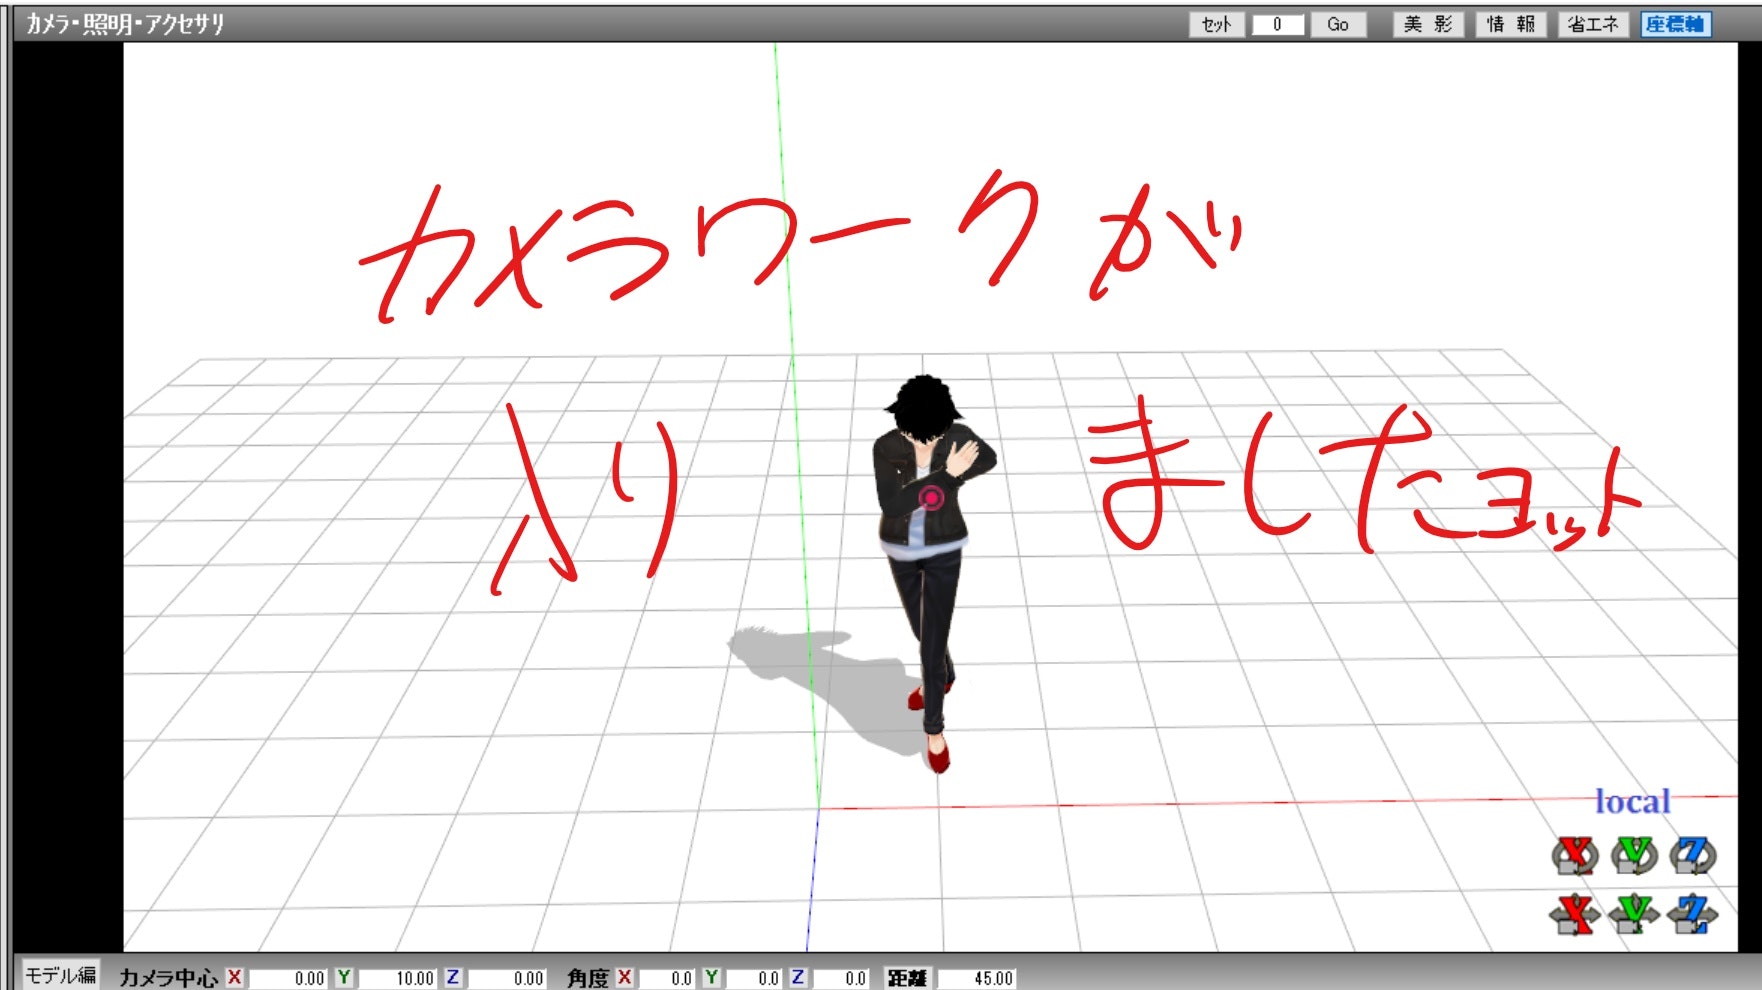Image resolution: width=1762 pixels, height=990 pixels.
Task: Switch to モデル編 model edit mode
Action: [x=61, y=976]
